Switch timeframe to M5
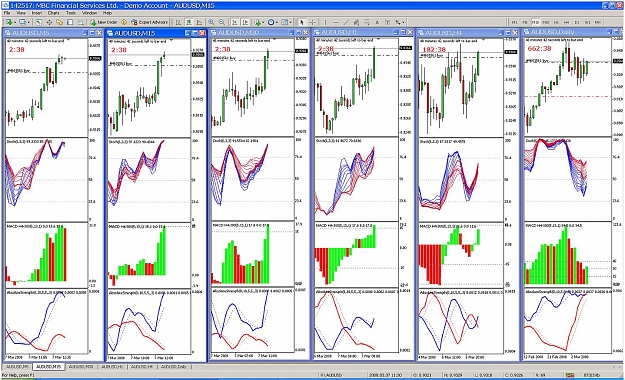Viewport: 625px width, 380px height. [x=525, y=22]
